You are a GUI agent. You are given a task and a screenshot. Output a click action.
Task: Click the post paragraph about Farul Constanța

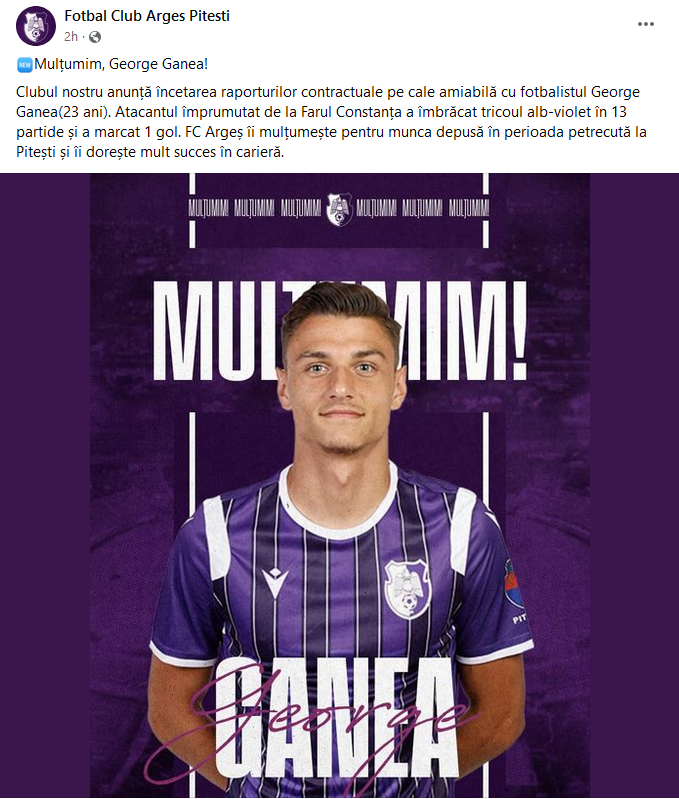331,122
